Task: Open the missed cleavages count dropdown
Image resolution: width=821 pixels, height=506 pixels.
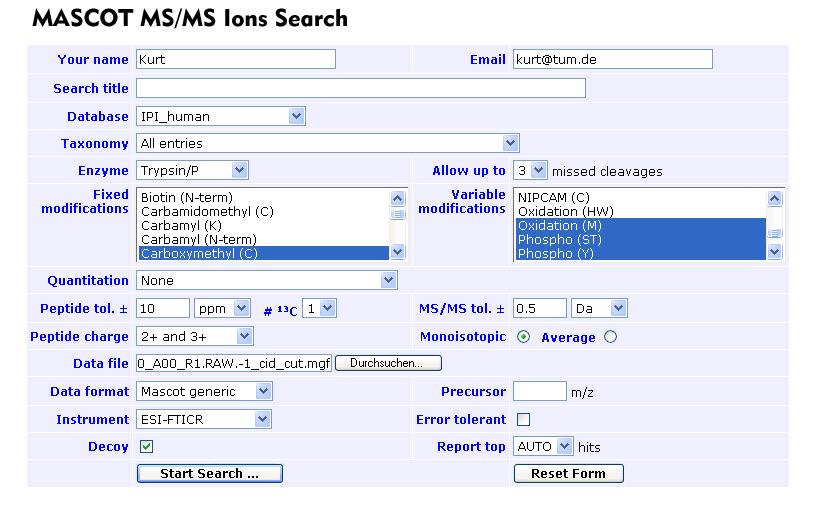Action: 530,170
